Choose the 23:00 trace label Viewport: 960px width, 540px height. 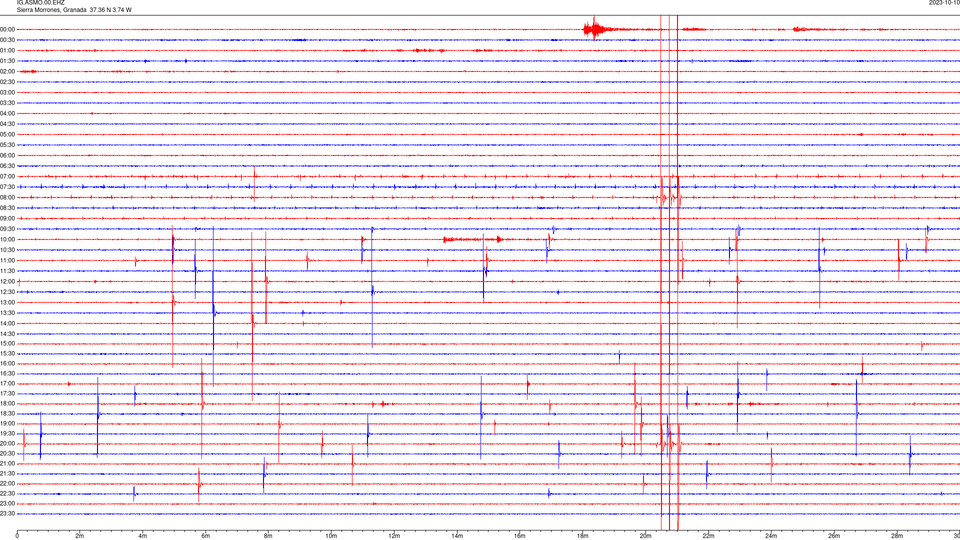click(7, 504)
